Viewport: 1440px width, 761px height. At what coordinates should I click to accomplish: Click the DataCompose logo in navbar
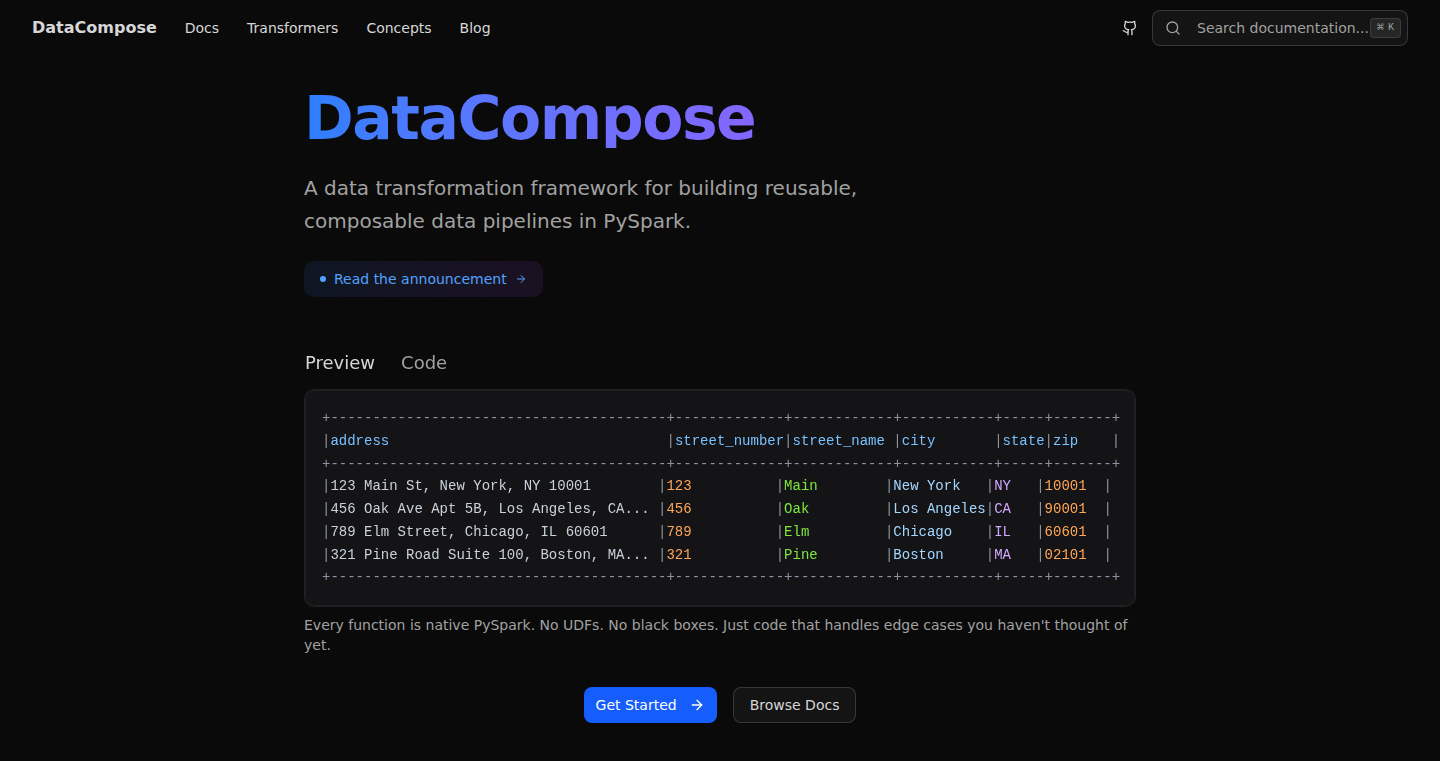[94, 28]
